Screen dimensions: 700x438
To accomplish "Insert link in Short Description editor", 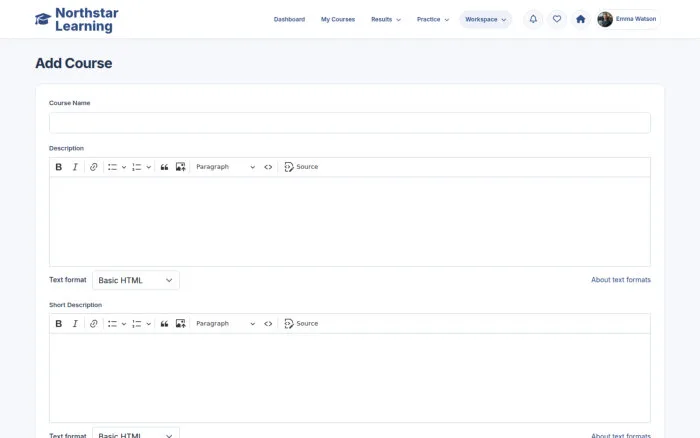I will tap(93, 324).
